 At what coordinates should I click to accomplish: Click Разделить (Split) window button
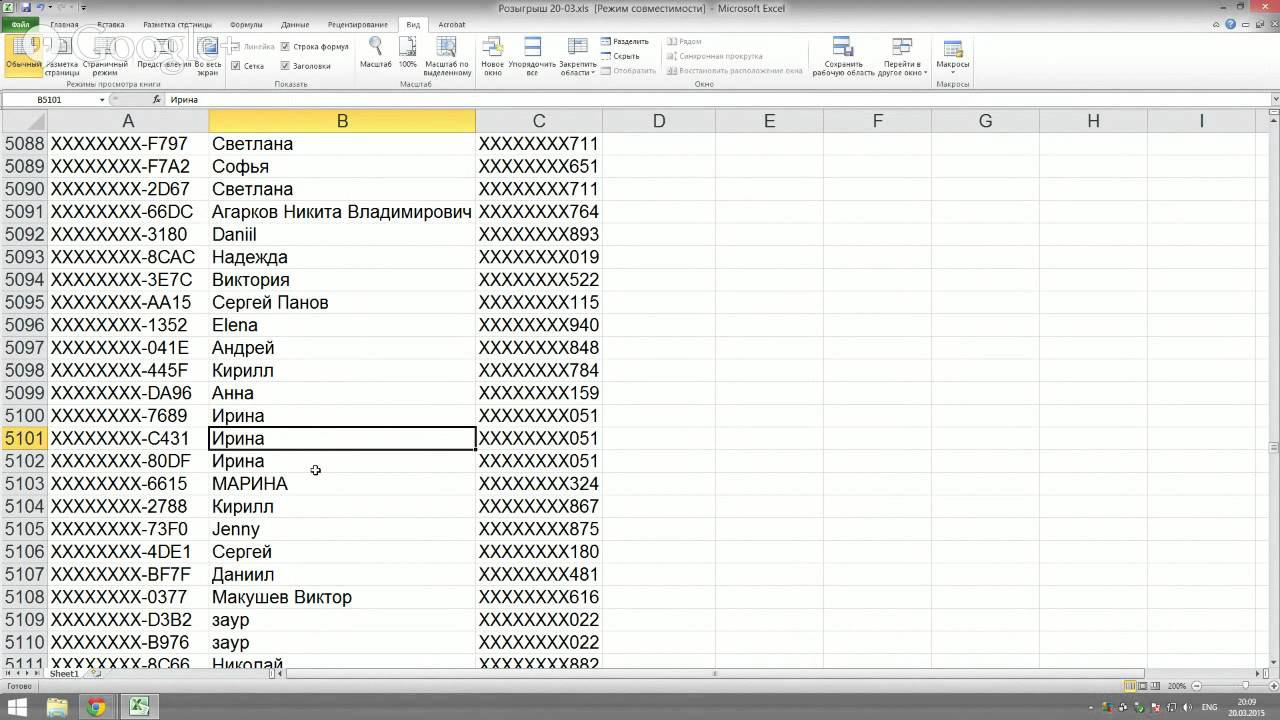pyautogui.click(x=625, y=42)
